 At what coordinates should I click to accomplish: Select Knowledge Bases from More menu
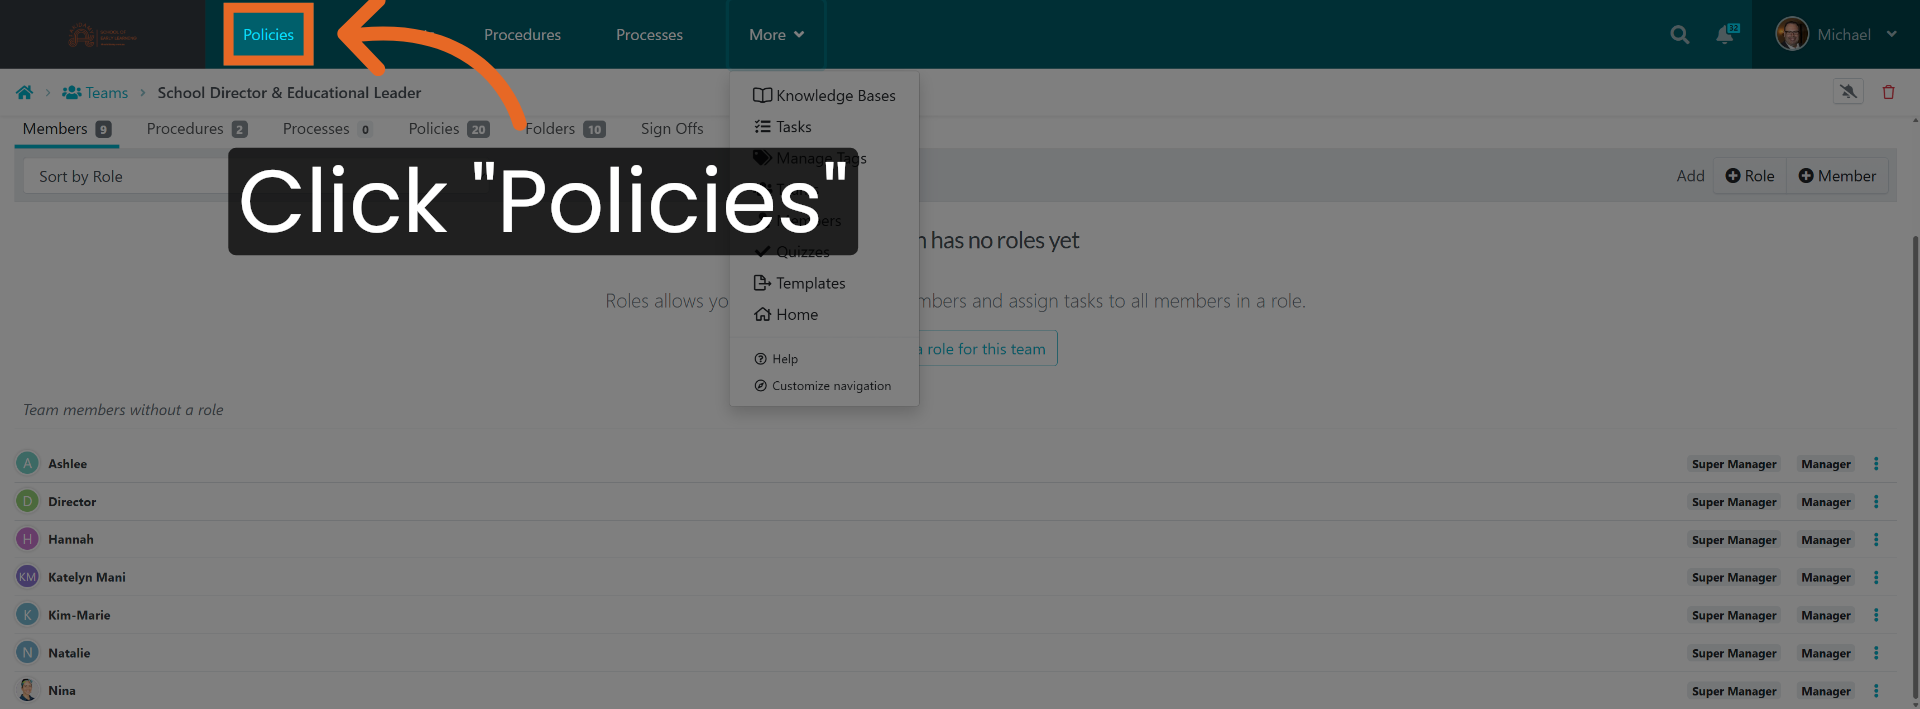824,95
